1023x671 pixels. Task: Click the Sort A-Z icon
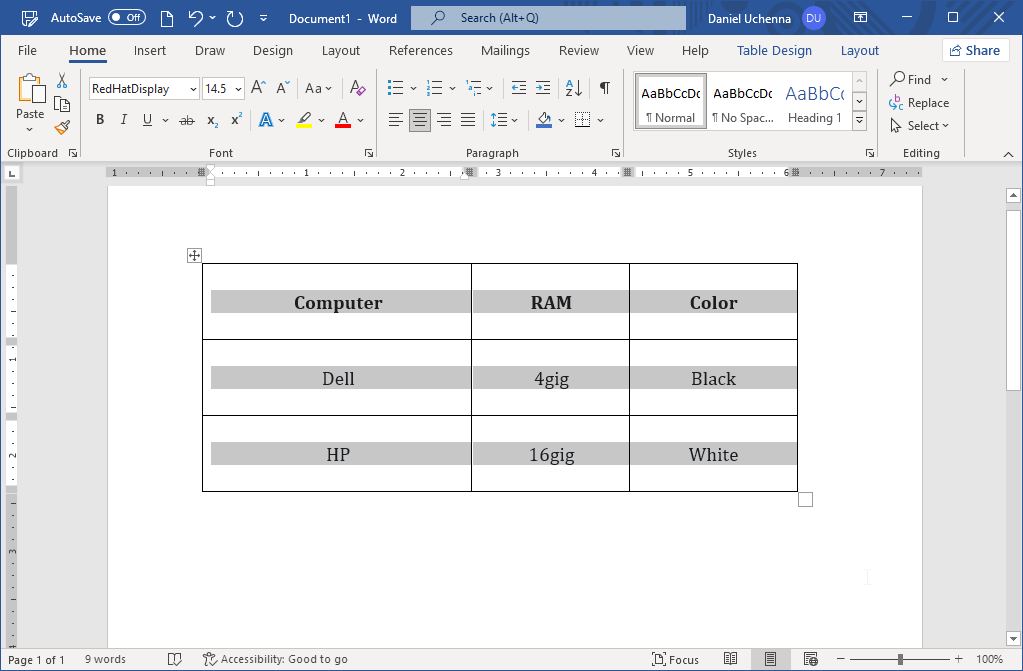click(x=574, y=88)
